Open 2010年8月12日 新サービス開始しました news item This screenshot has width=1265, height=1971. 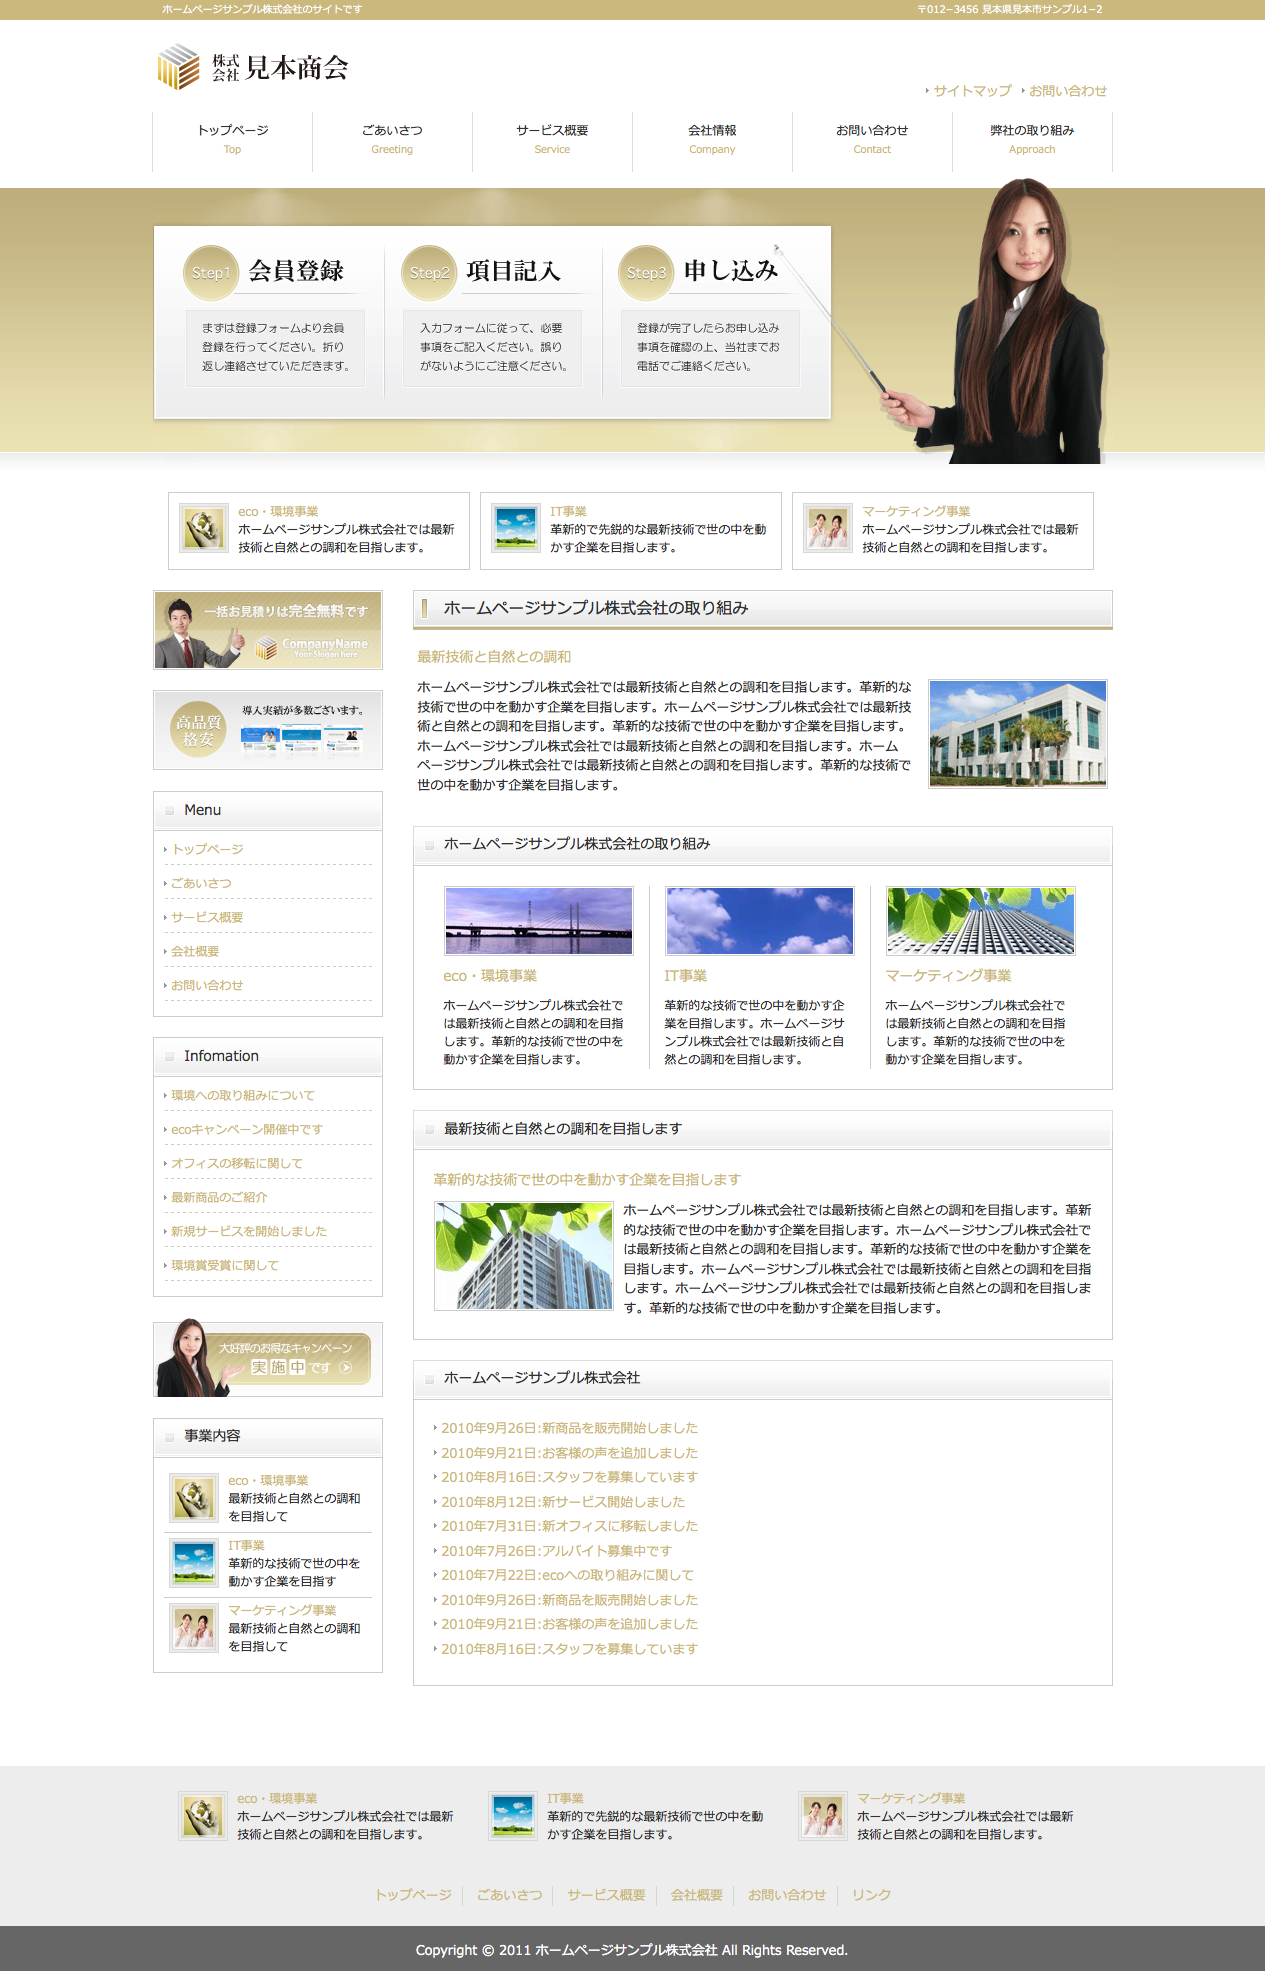pyautogui.click(x=563, y=1502)
